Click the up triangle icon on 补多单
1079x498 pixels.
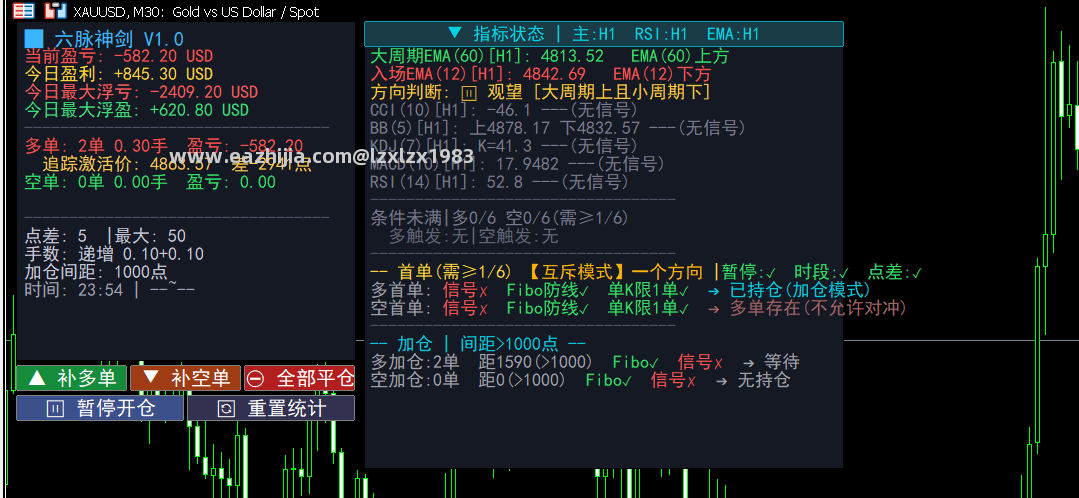38,378
